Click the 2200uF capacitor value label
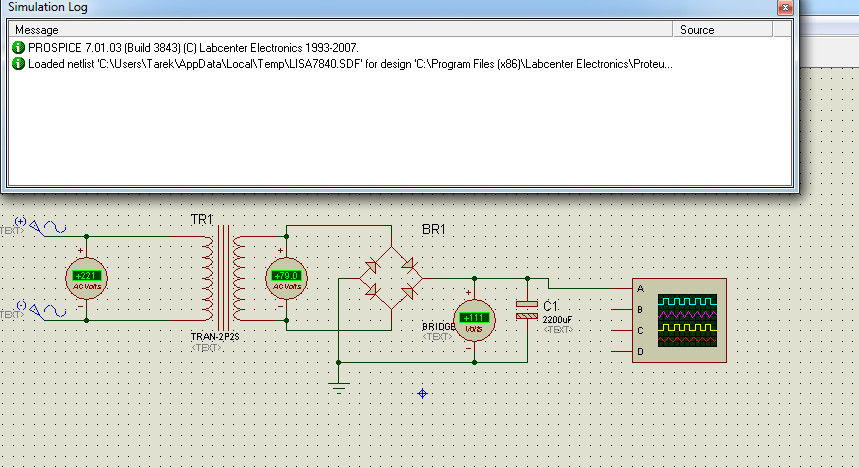Screen dimensions: 859x468 click(x=557, y=319)
